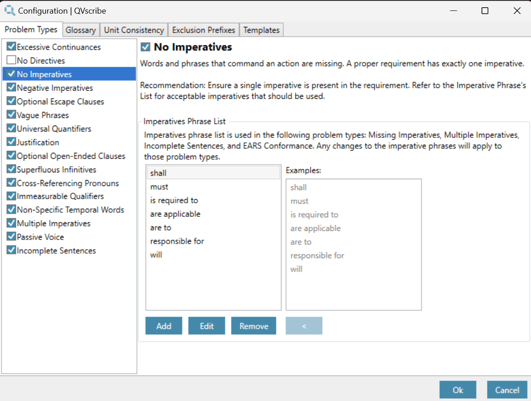The width and height of the screenshot is (531, 401).
Task: Minimize the Configuration window
Action: pos(453,11)
